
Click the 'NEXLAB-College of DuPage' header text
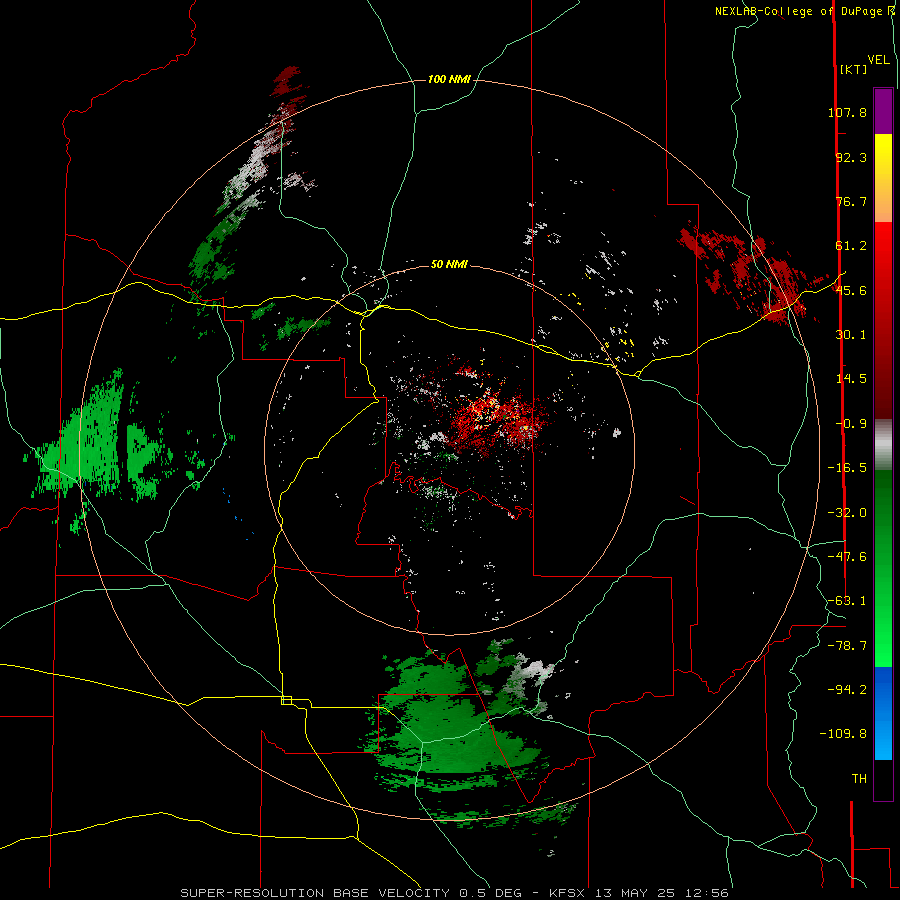[798, 11]
